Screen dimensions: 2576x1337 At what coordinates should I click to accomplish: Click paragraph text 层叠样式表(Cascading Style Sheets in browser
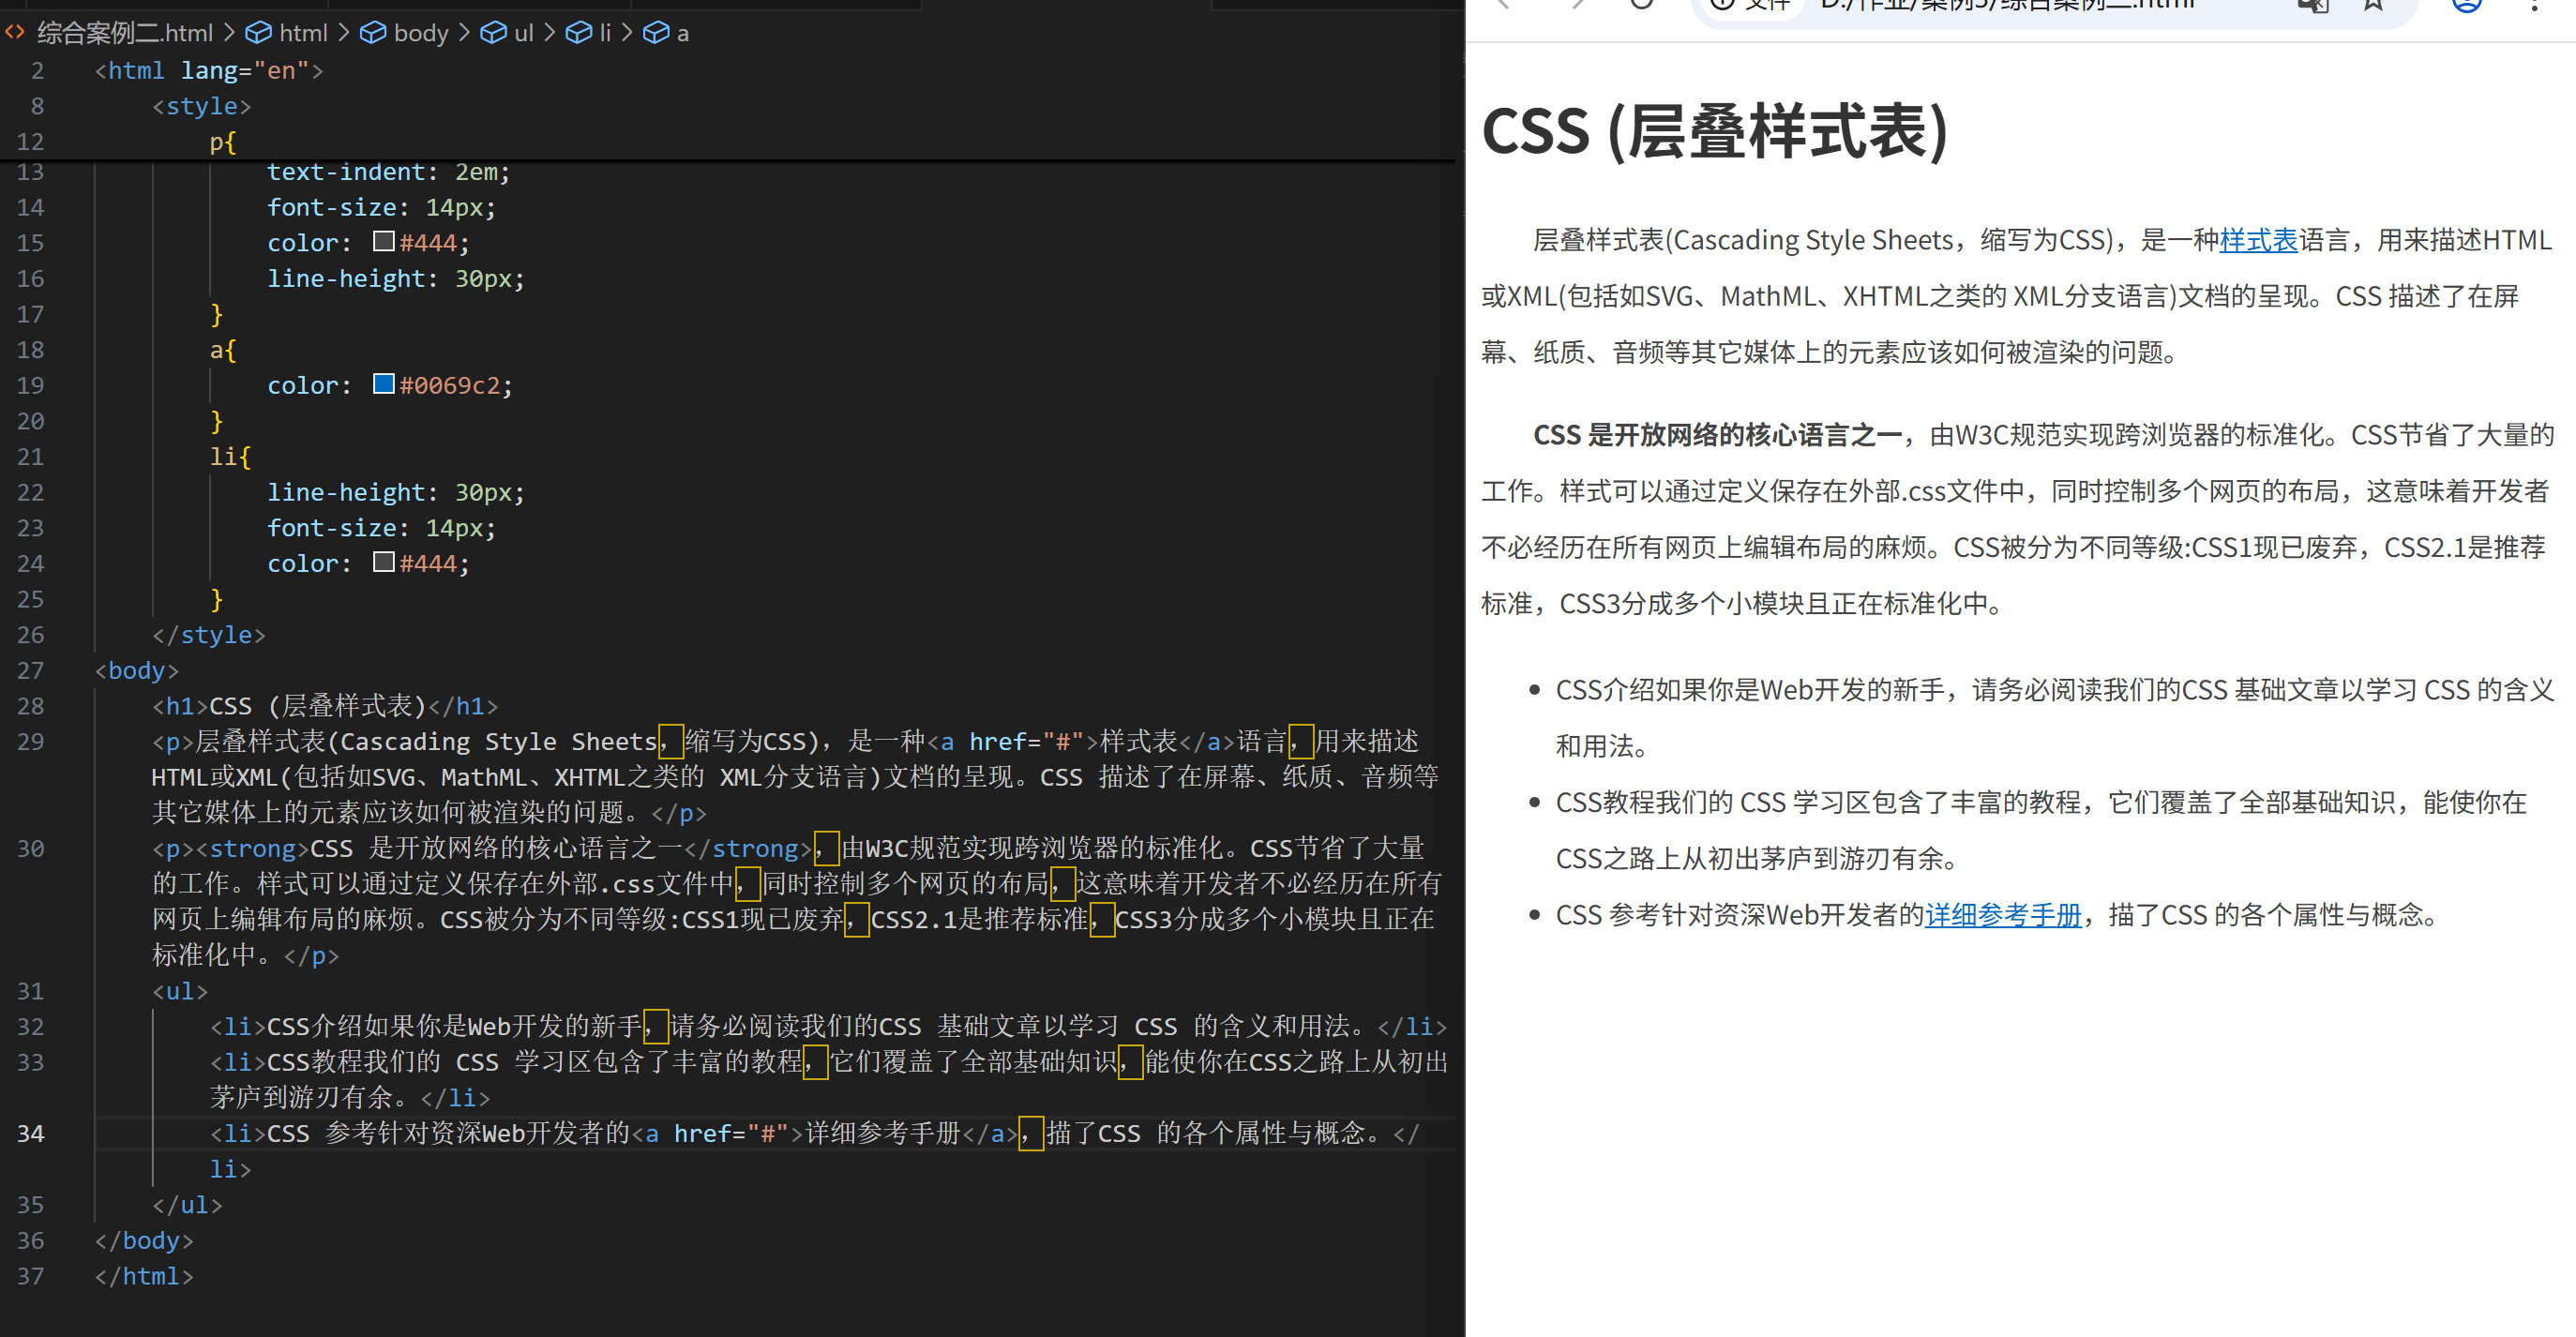pyautogui.click(x=1743, y=240)
